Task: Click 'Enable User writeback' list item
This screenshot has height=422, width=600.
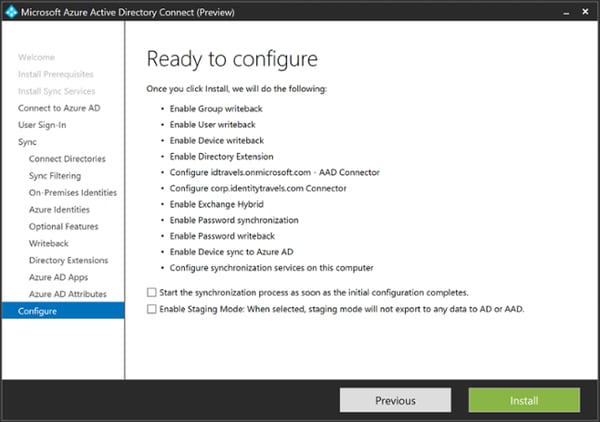Action: point(212,125)
